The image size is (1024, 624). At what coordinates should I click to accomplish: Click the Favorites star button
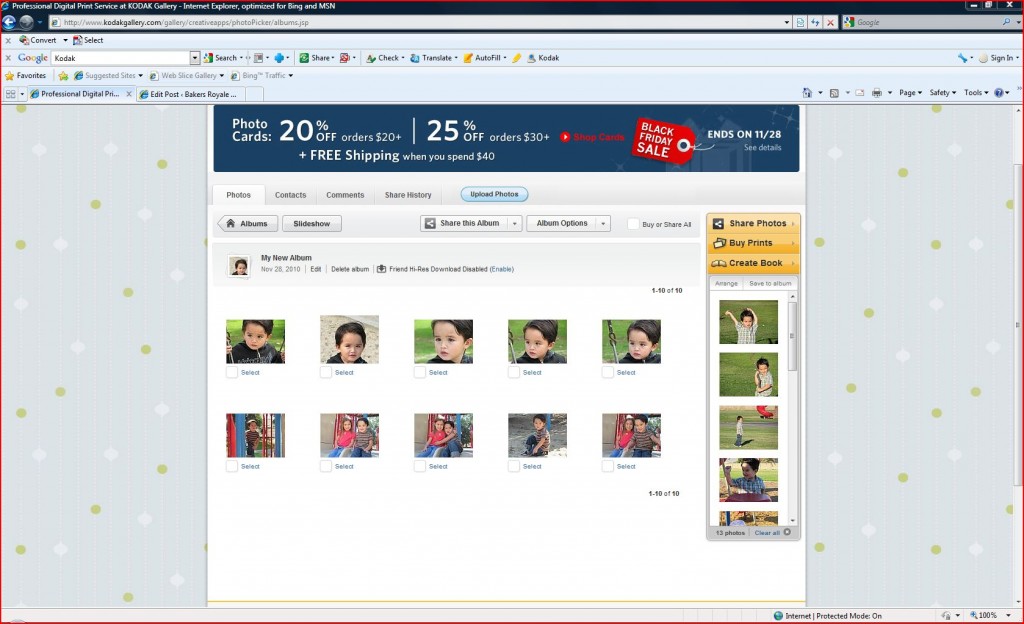(x=25, y=76)
